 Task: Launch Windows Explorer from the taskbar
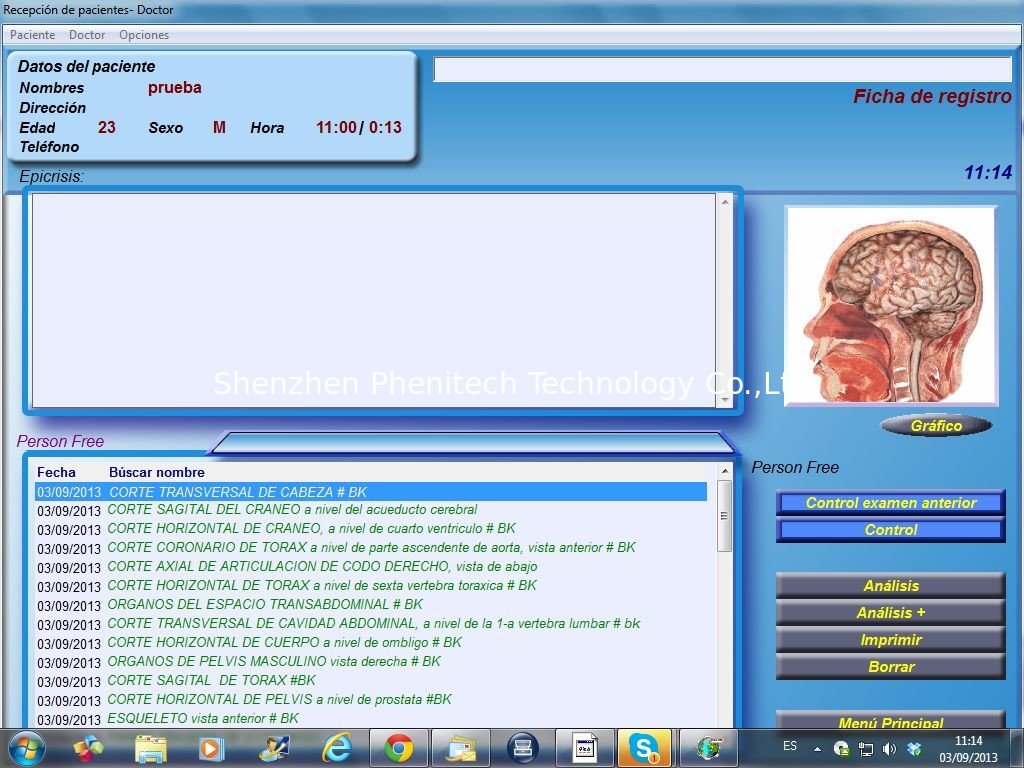point(151,748)
